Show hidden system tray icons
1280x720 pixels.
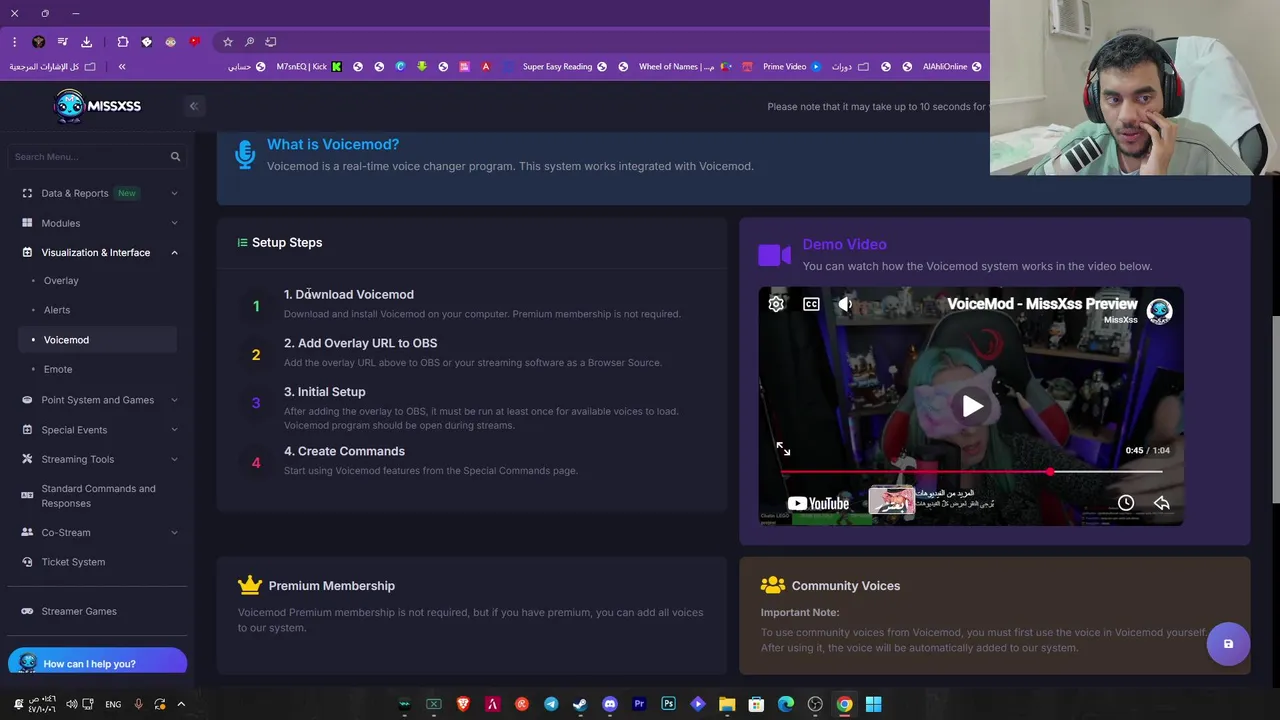tap(181, 704)
